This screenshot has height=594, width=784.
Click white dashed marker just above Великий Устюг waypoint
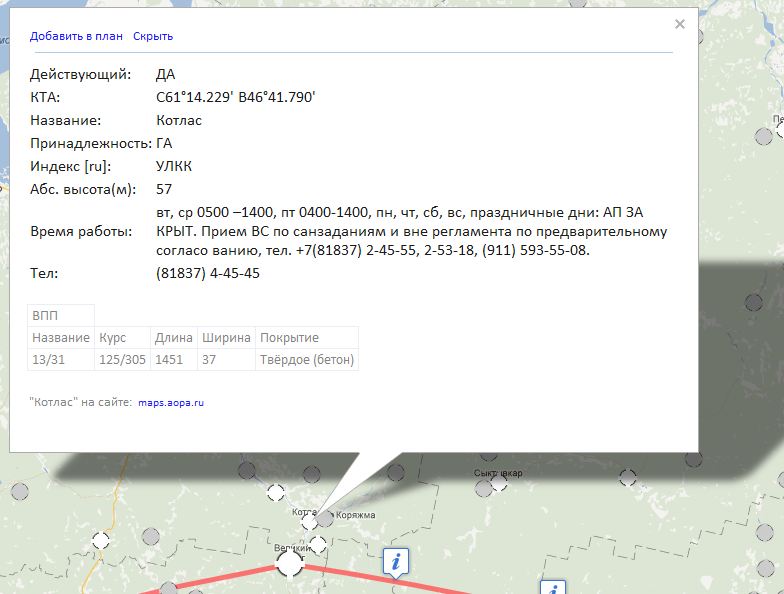pos(318,544)
